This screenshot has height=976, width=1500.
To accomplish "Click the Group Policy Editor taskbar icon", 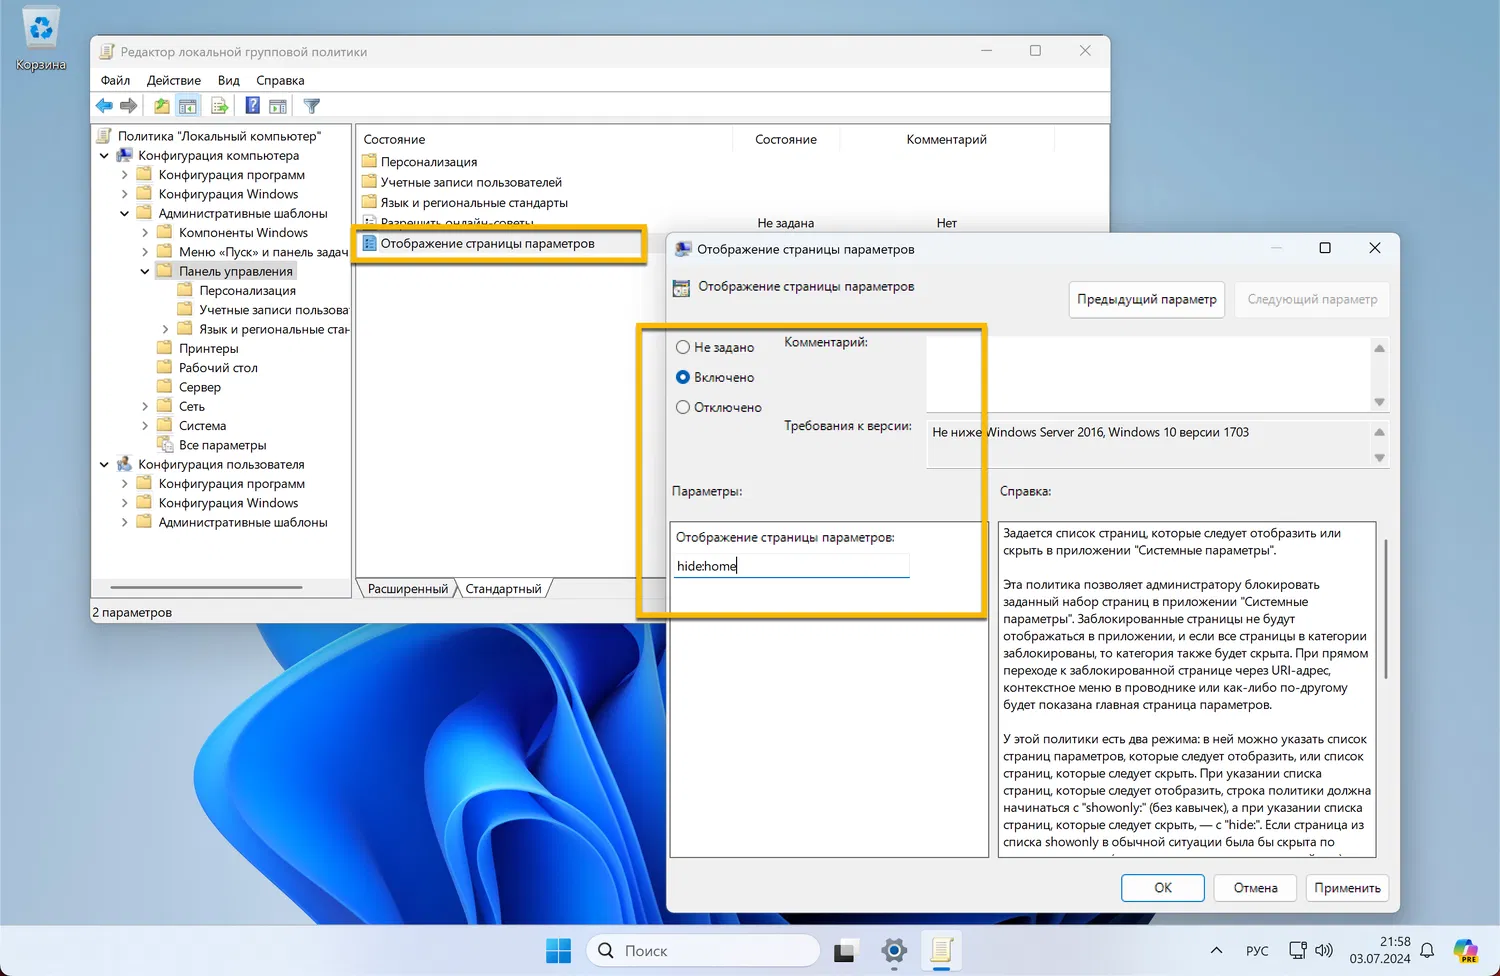I will (x=941, y=950).
